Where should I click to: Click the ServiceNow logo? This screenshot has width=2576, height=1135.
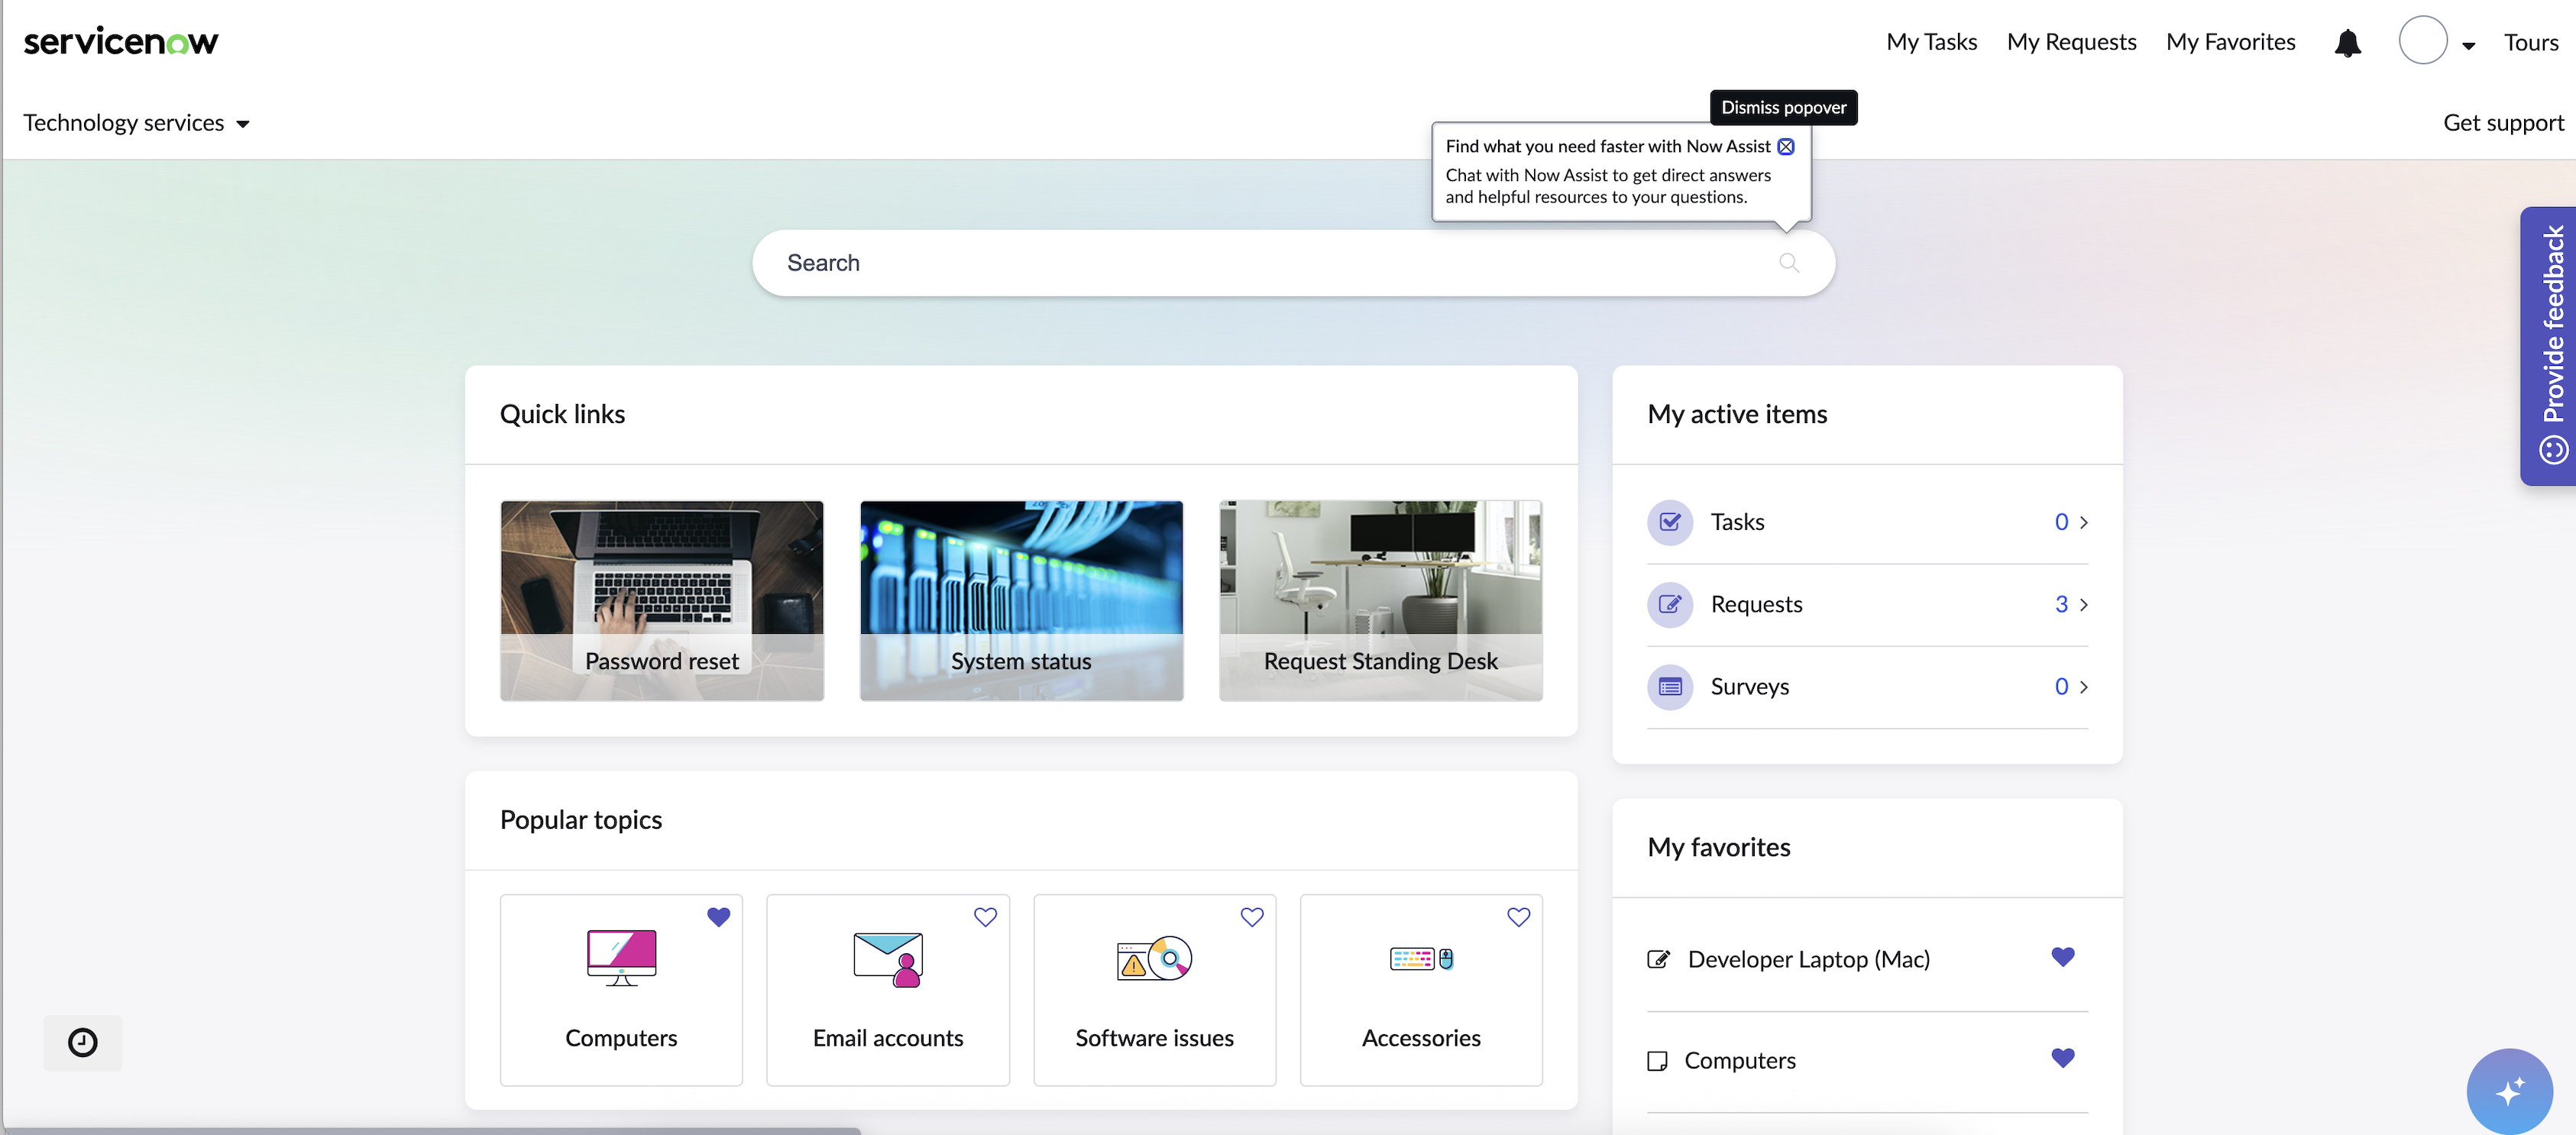[121, 41]
